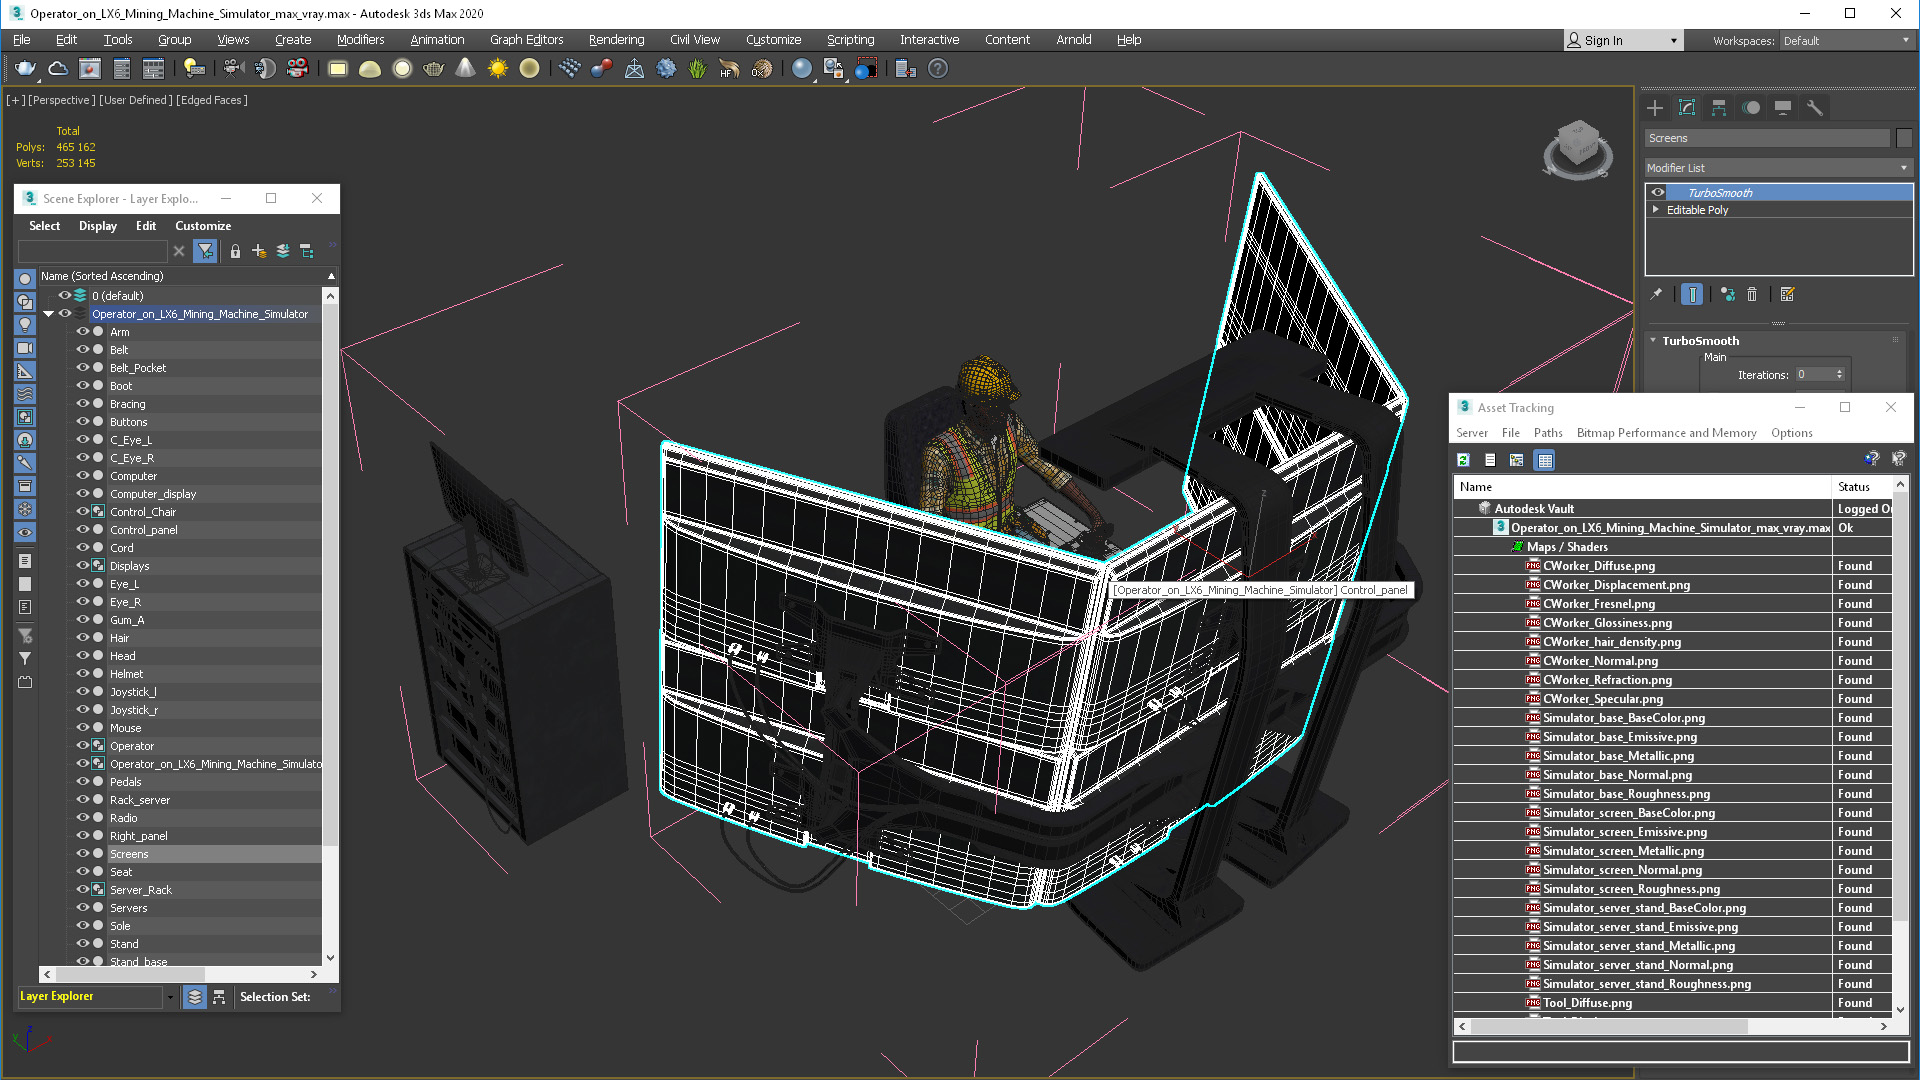This screenshot has width=1920, height=1080.
Task: Hide the Screens object
Action: [x=83, y=854]
